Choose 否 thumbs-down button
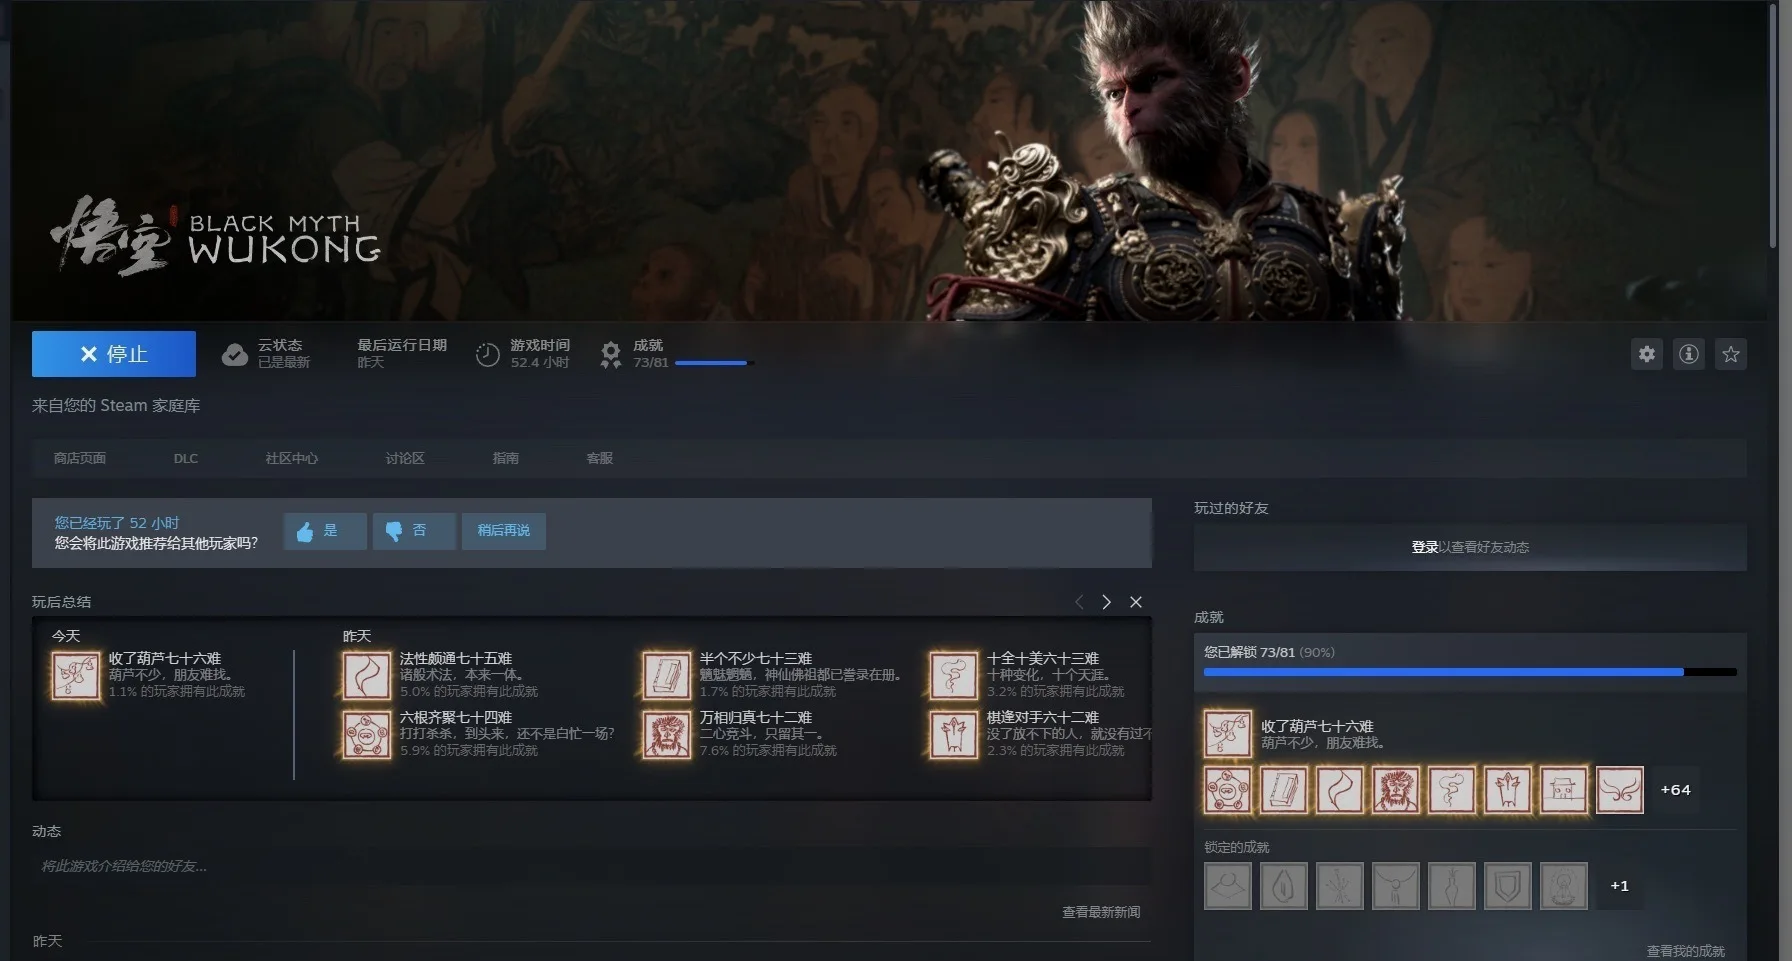Viewport: 1792px width, 961px height. 414,531
